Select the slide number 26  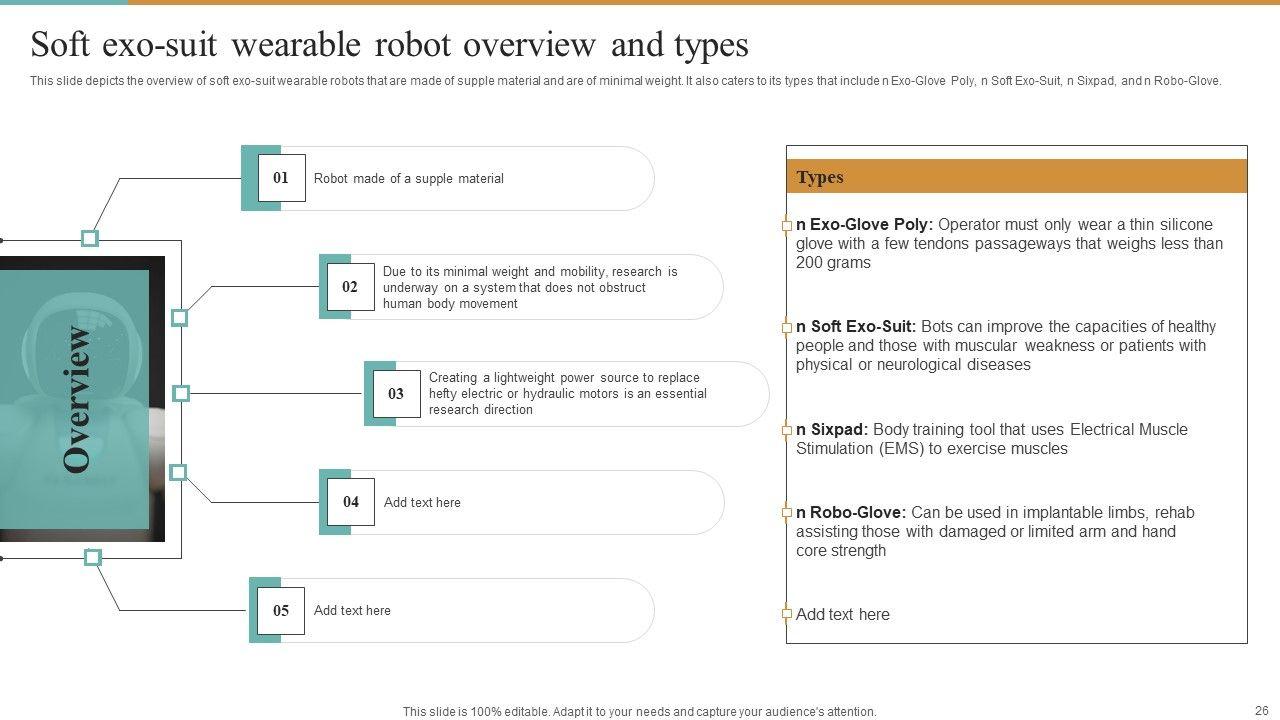(x=1260, y=710)
